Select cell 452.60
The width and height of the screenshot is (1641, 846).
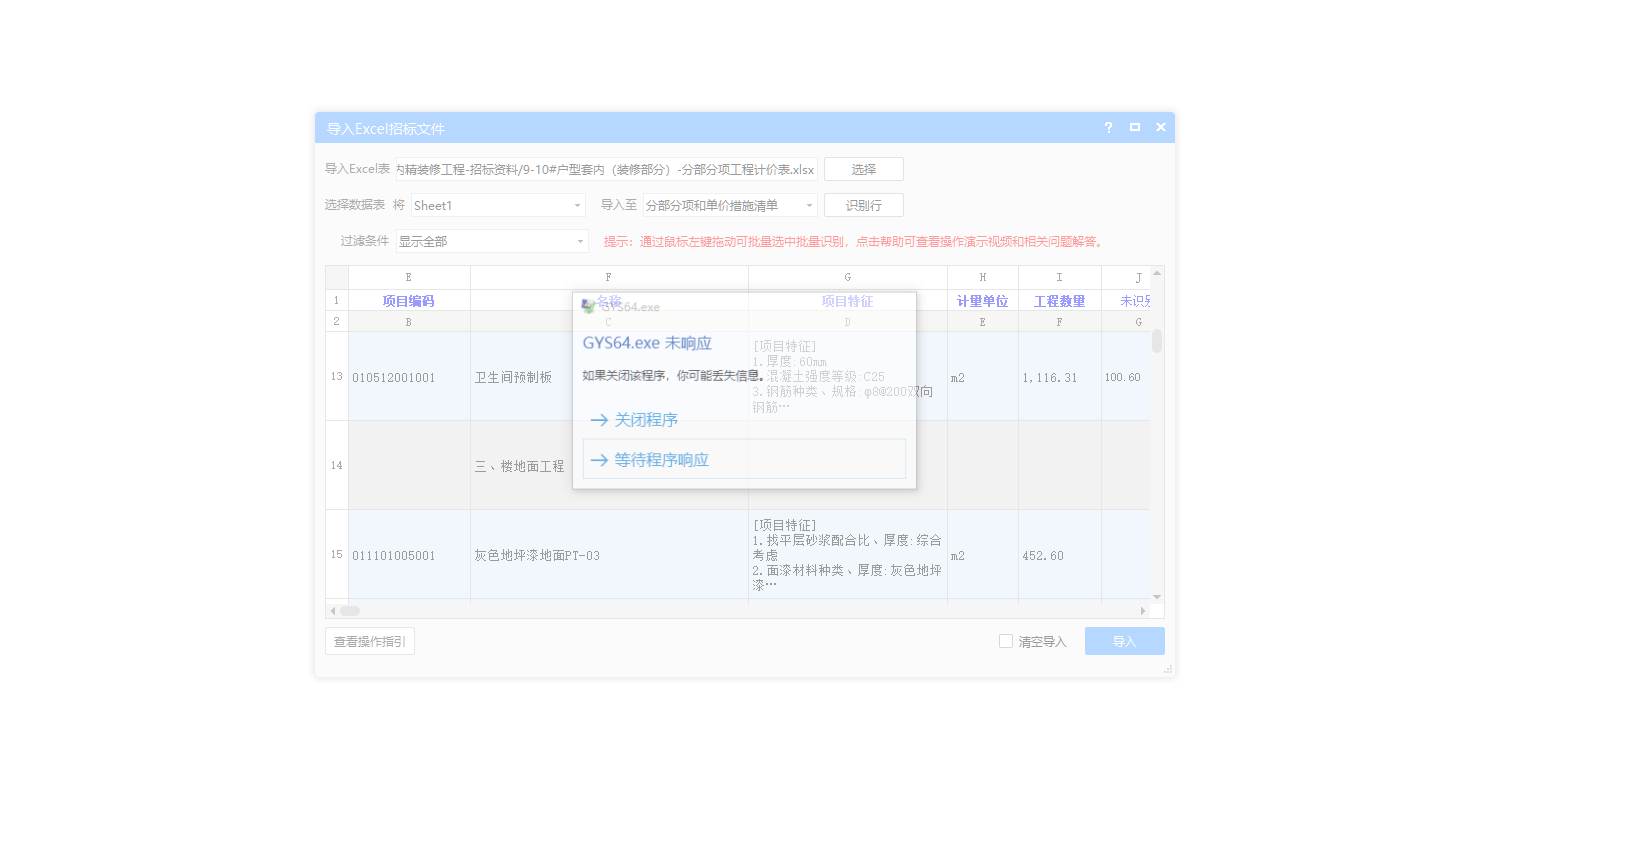click(1060, 555)
